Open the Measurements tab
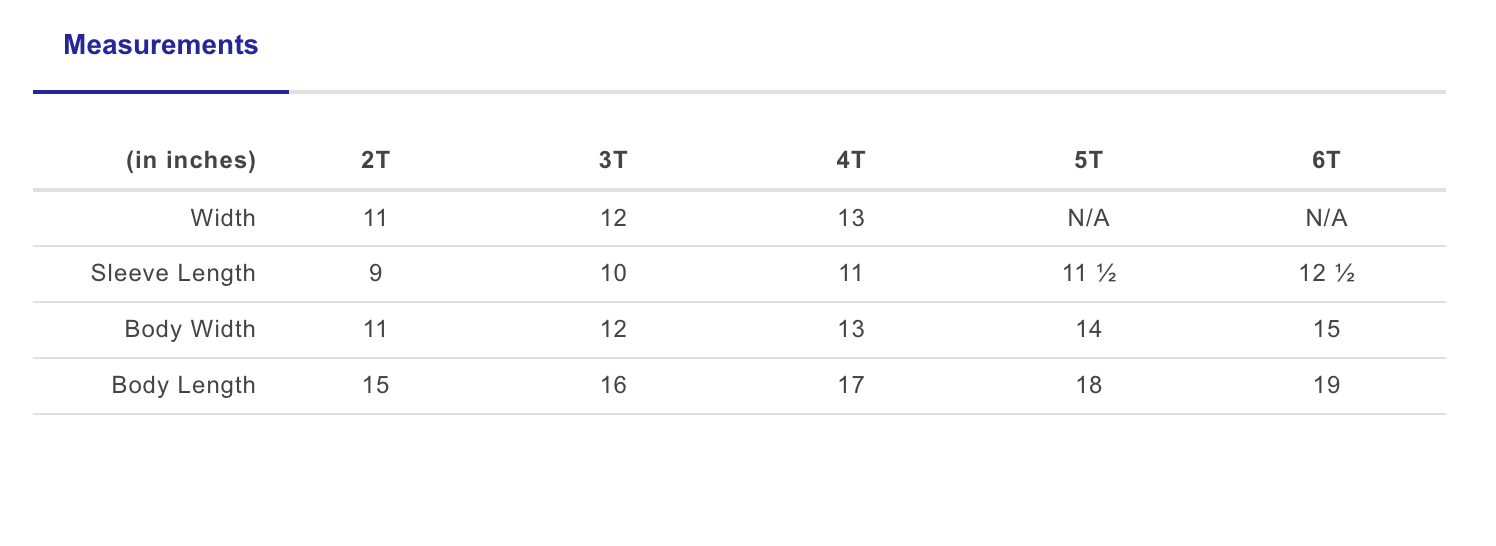 coord(161,45)
